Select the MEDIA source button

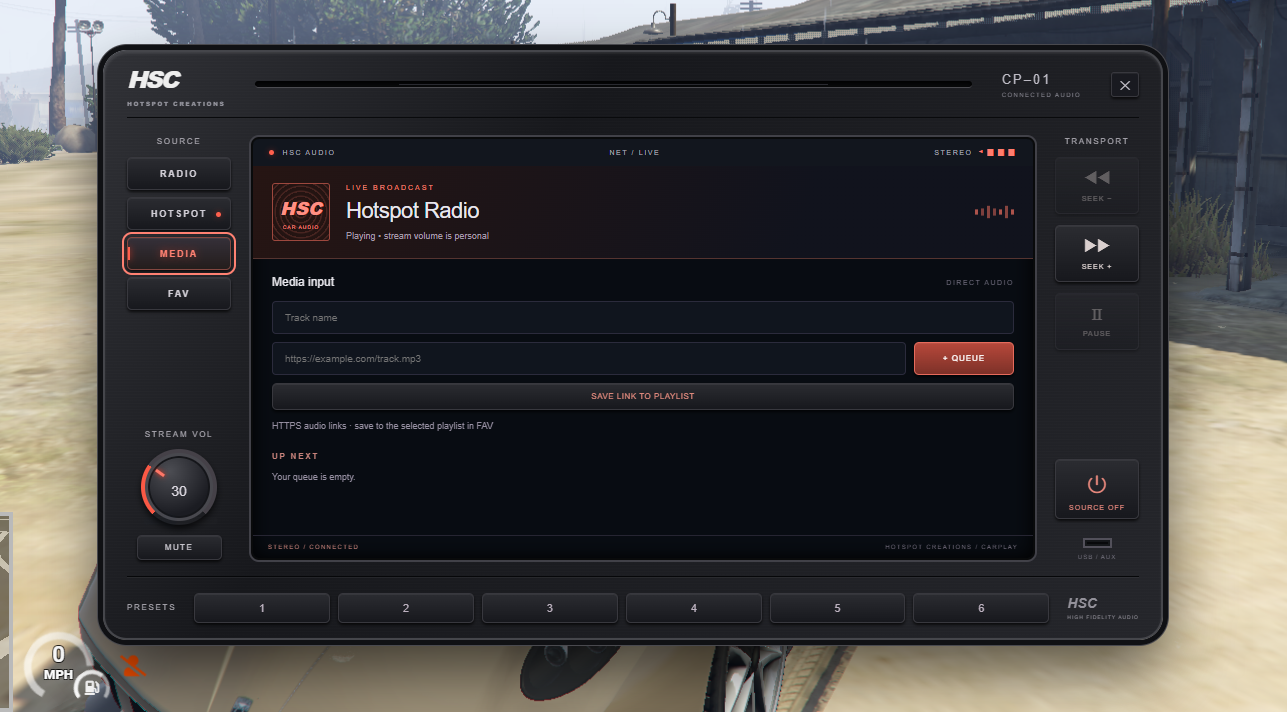tap(178, 254)
